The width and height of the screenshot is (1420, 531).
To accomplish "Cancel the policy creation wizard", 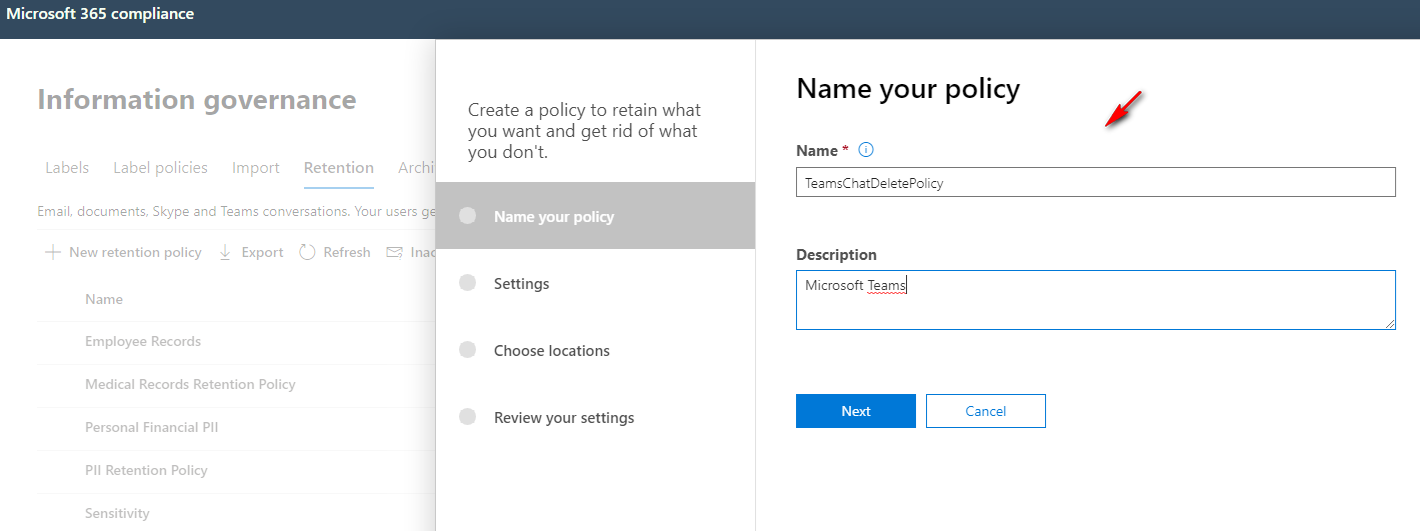I will [985, 411].
